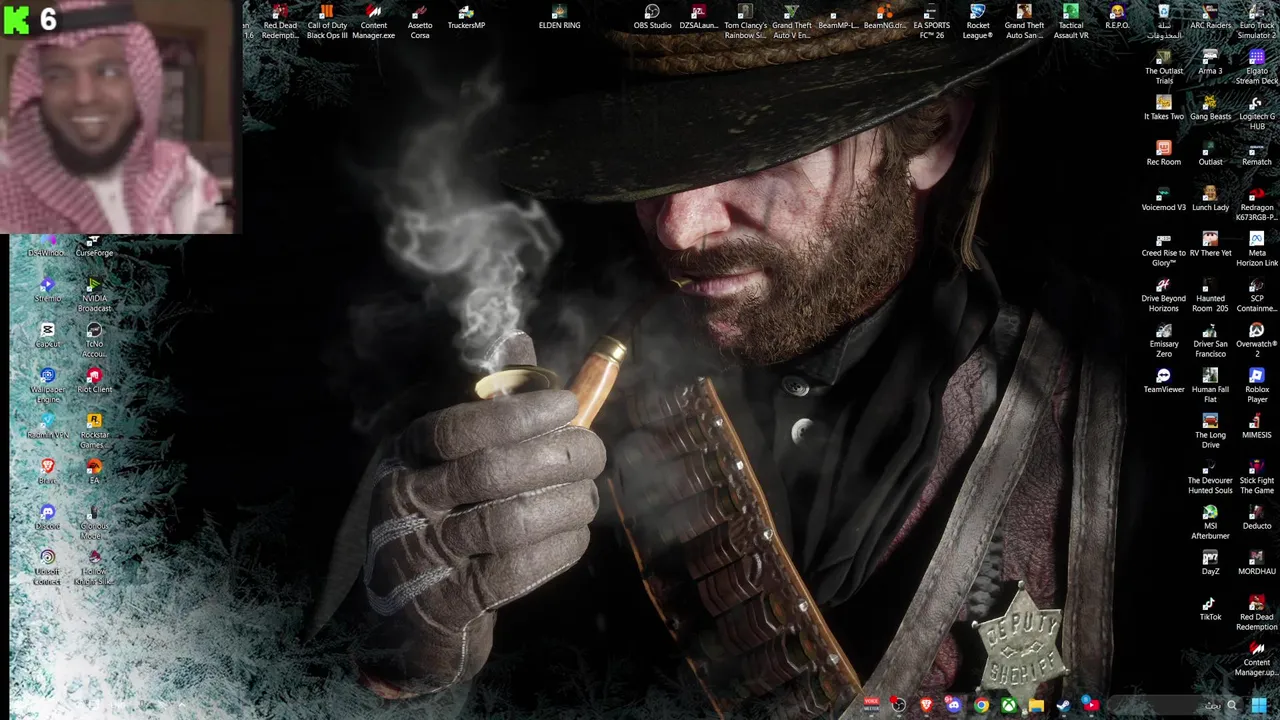
Task: Select the Euro Truck Simulator 2 icon
Action: click(x=1257, y=22)
